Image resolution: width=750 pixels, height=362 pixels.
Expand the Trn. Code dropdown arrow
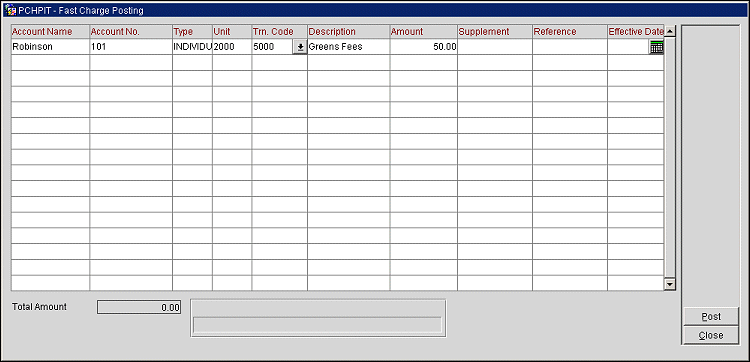(x=300, y=47)
